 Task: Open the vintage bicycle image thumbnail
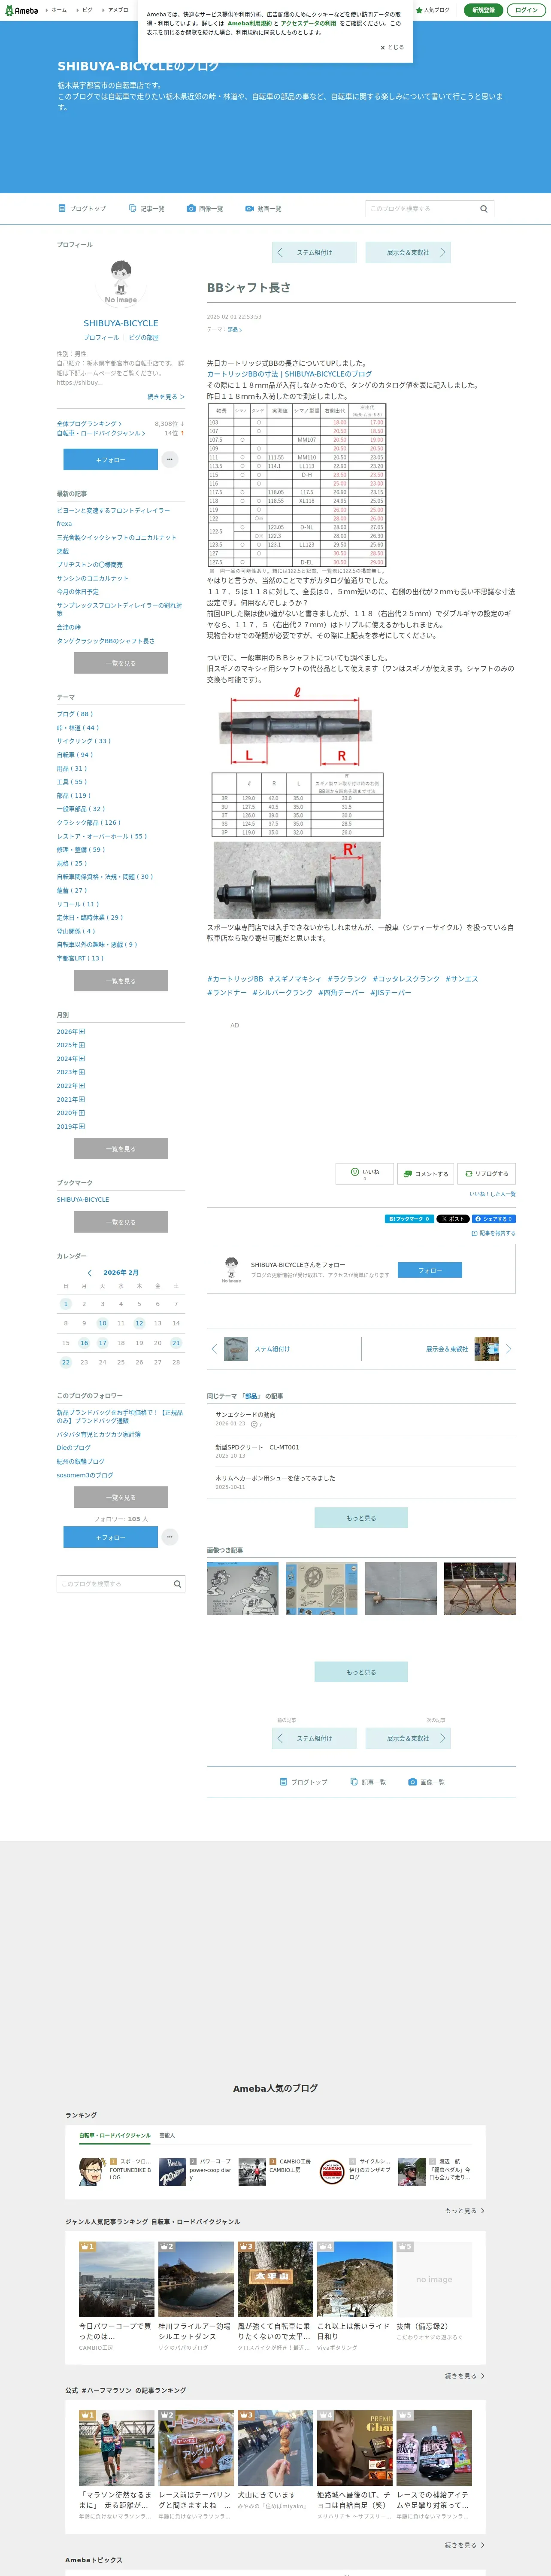pos(480,1588)
